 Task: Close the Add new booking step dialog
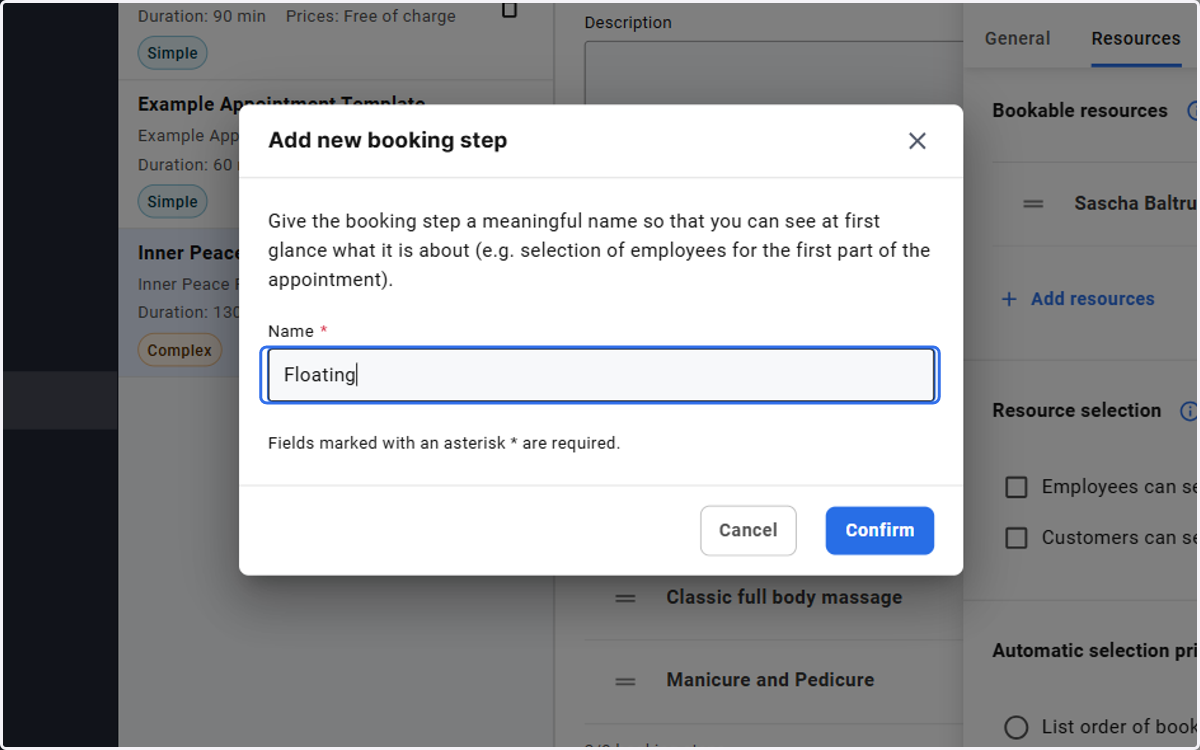917,141
